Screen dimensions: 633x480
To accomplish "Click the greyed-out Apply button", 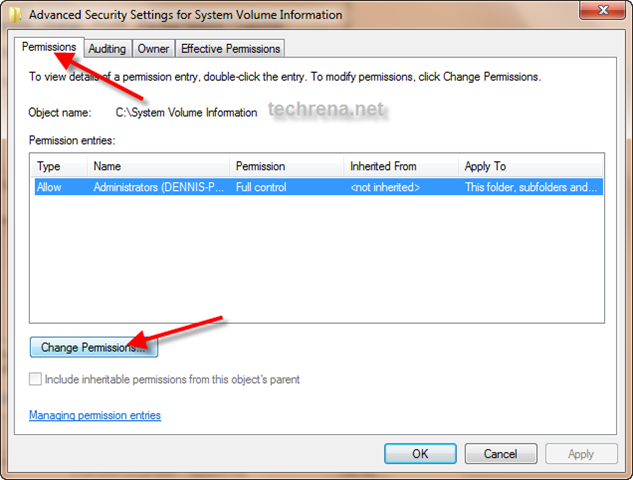I will pyautogui.click(x=581, y=453).
